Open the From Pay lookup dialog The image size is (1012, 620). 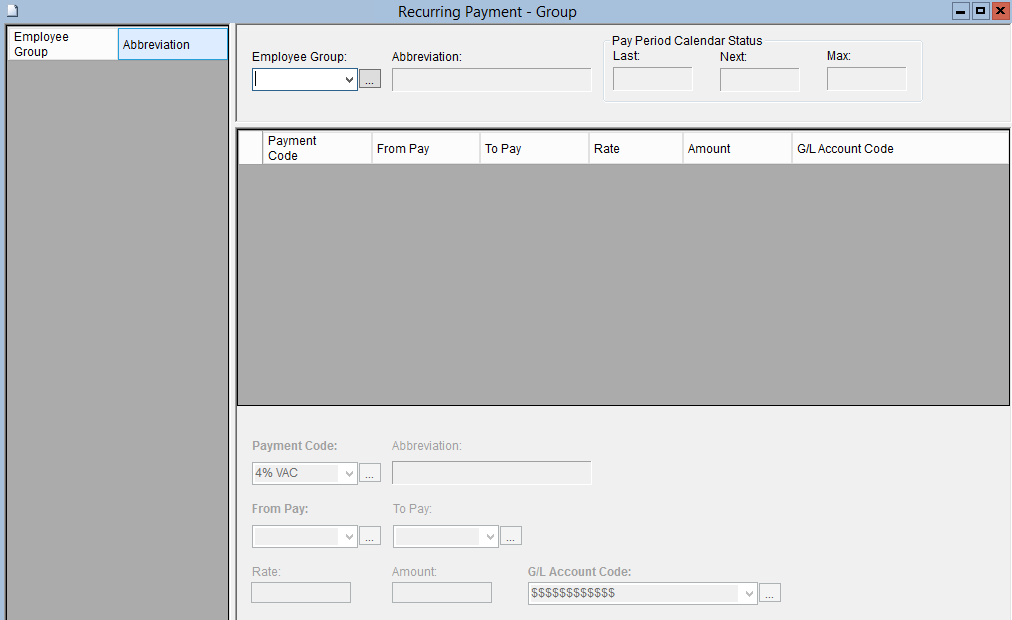370,536
